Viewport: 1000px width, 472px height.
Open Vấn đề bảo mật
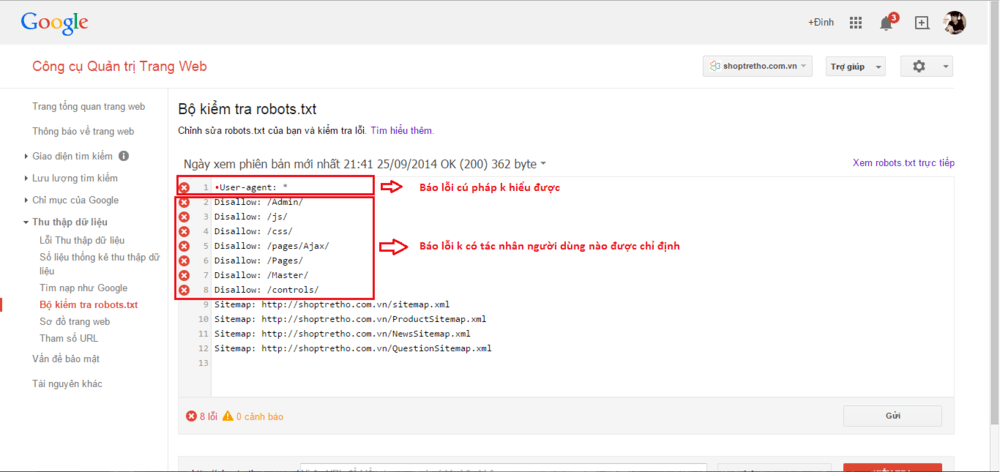[66, 359]
